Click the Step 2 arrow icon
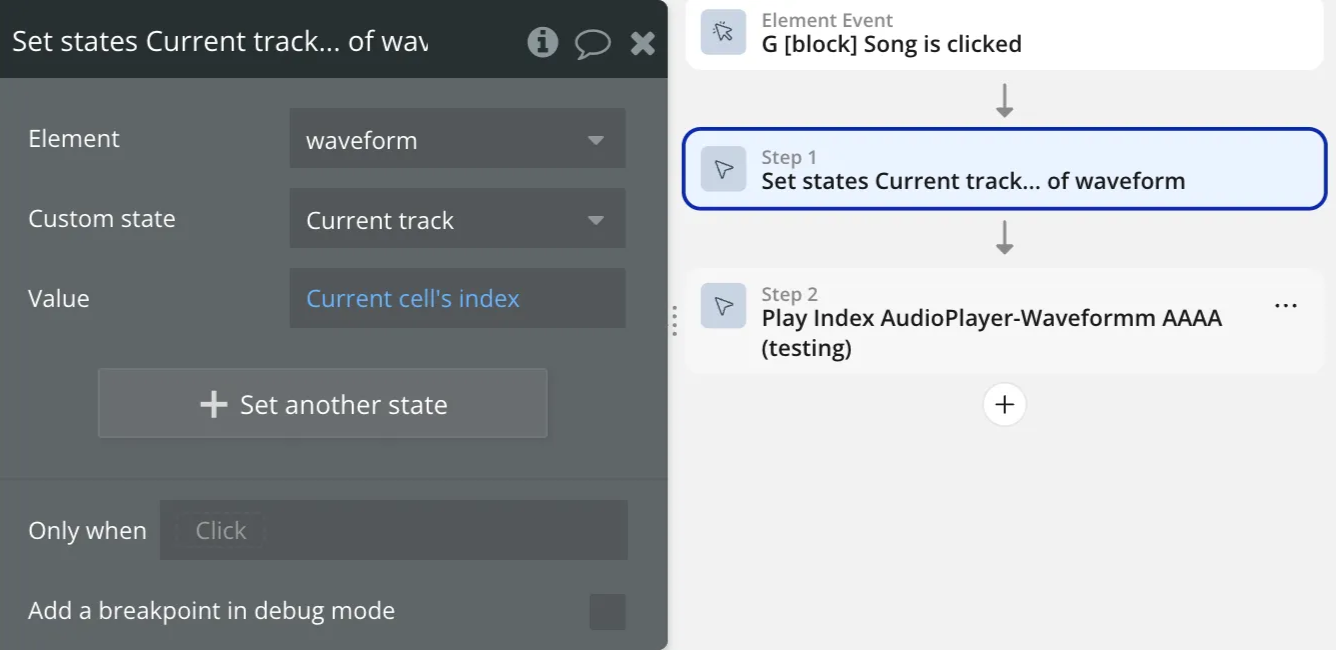Viewport: 1336px width, 650px height. (723, 306)
